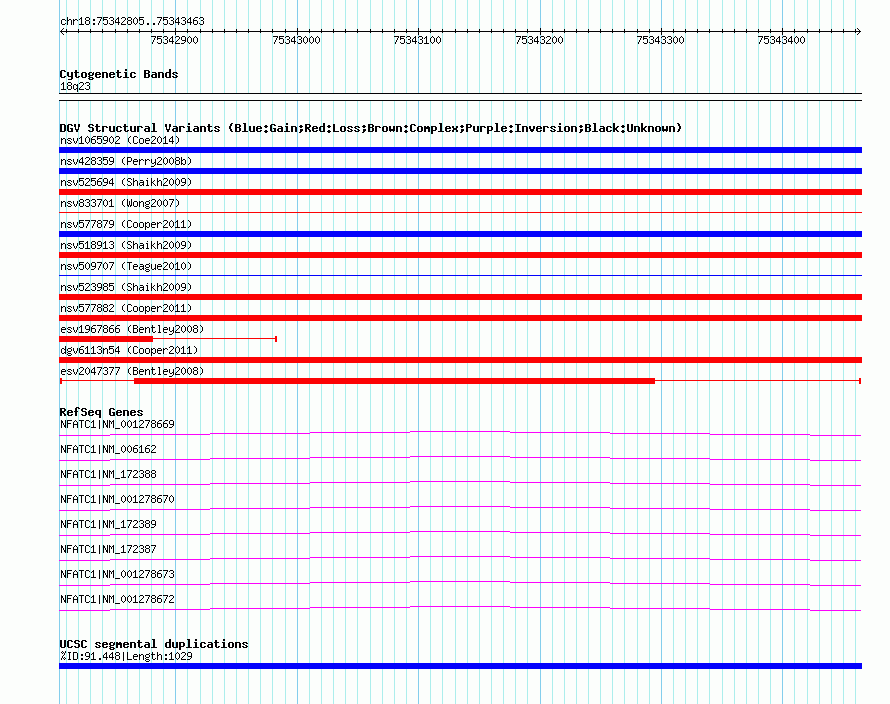
Task: Open variant nsv577879 (Cooper2011) label
Action: tap(126, 224)
